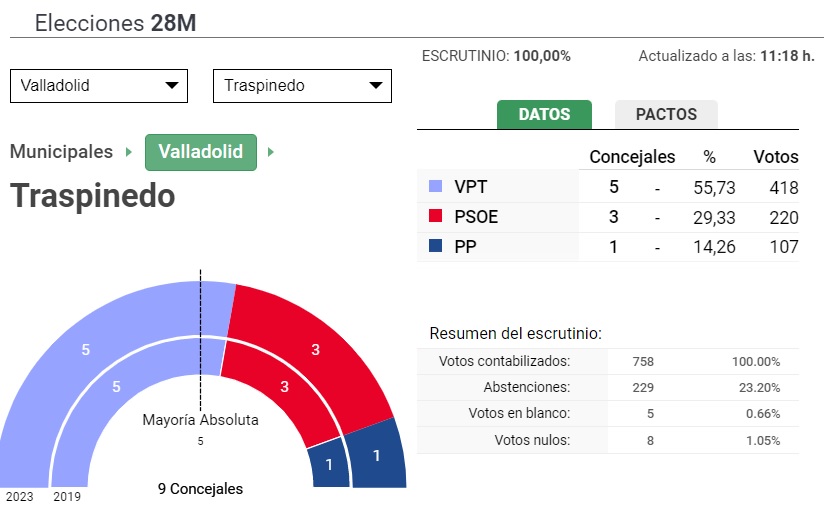835x513 pixels.
Task: Click the PSOE red color square
Action: pyautogui.click(x=435, y=216)
